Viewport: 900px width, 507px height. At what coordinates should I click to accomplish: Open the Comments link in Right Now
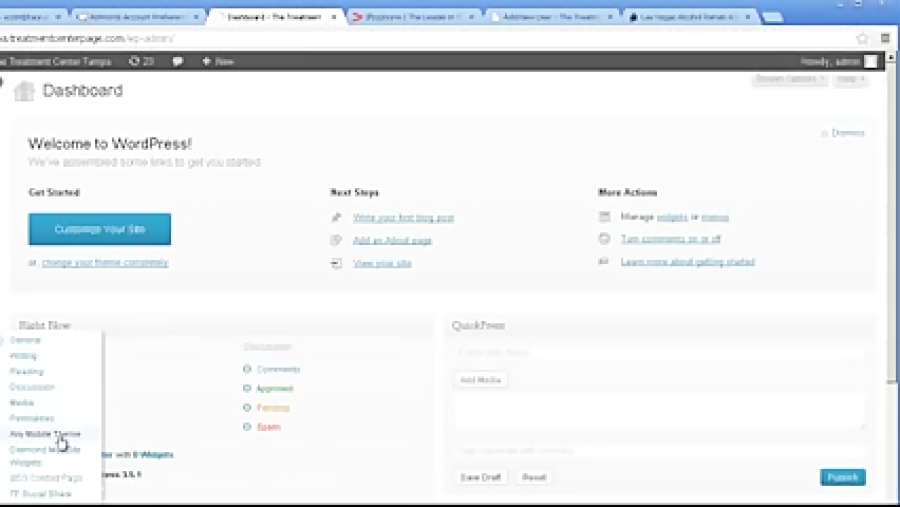[278, 369]
